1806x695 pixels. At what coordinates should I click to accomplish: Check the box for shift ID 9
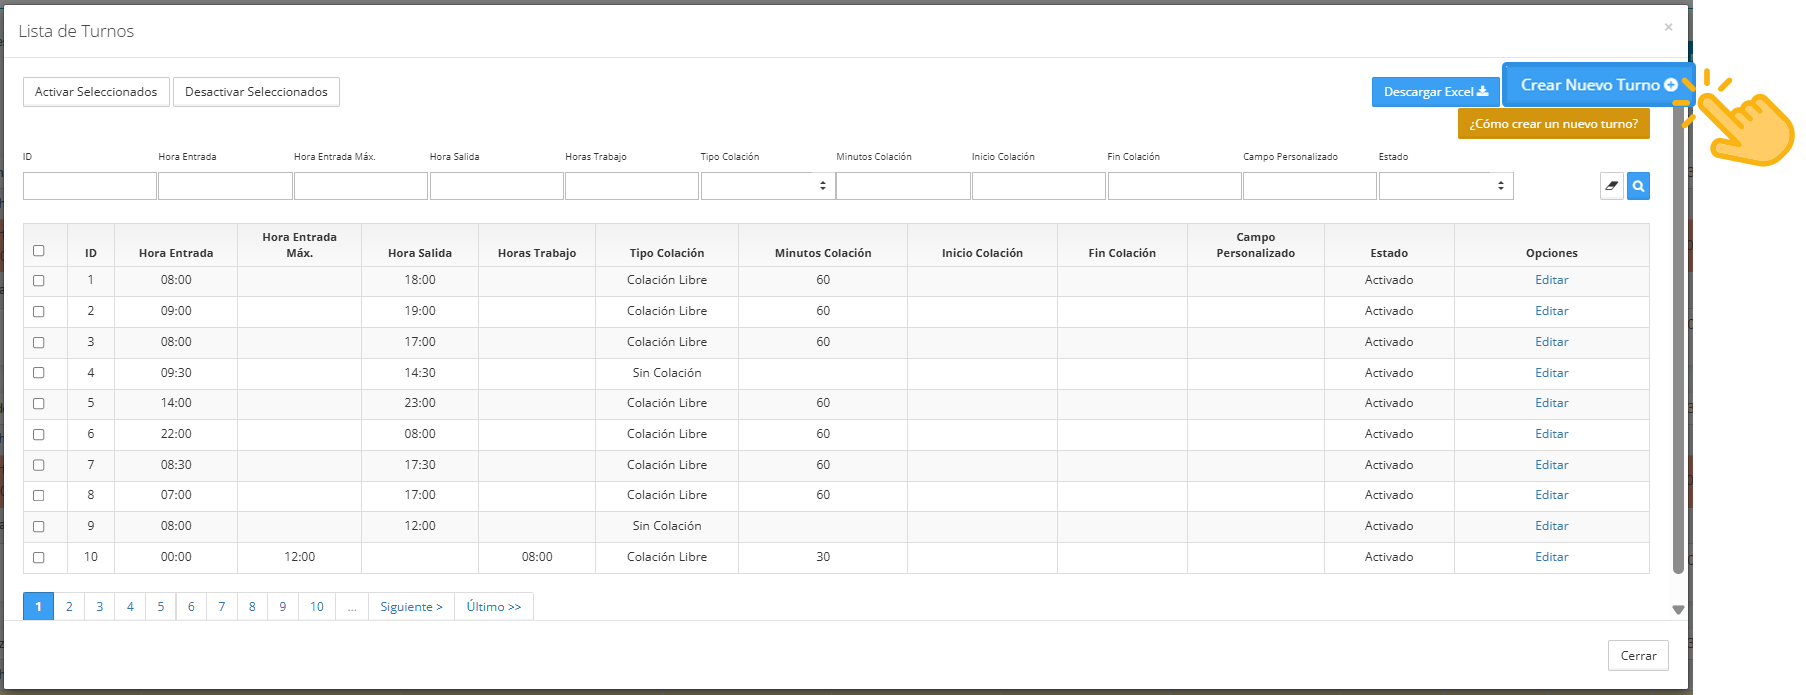[39, 527]
